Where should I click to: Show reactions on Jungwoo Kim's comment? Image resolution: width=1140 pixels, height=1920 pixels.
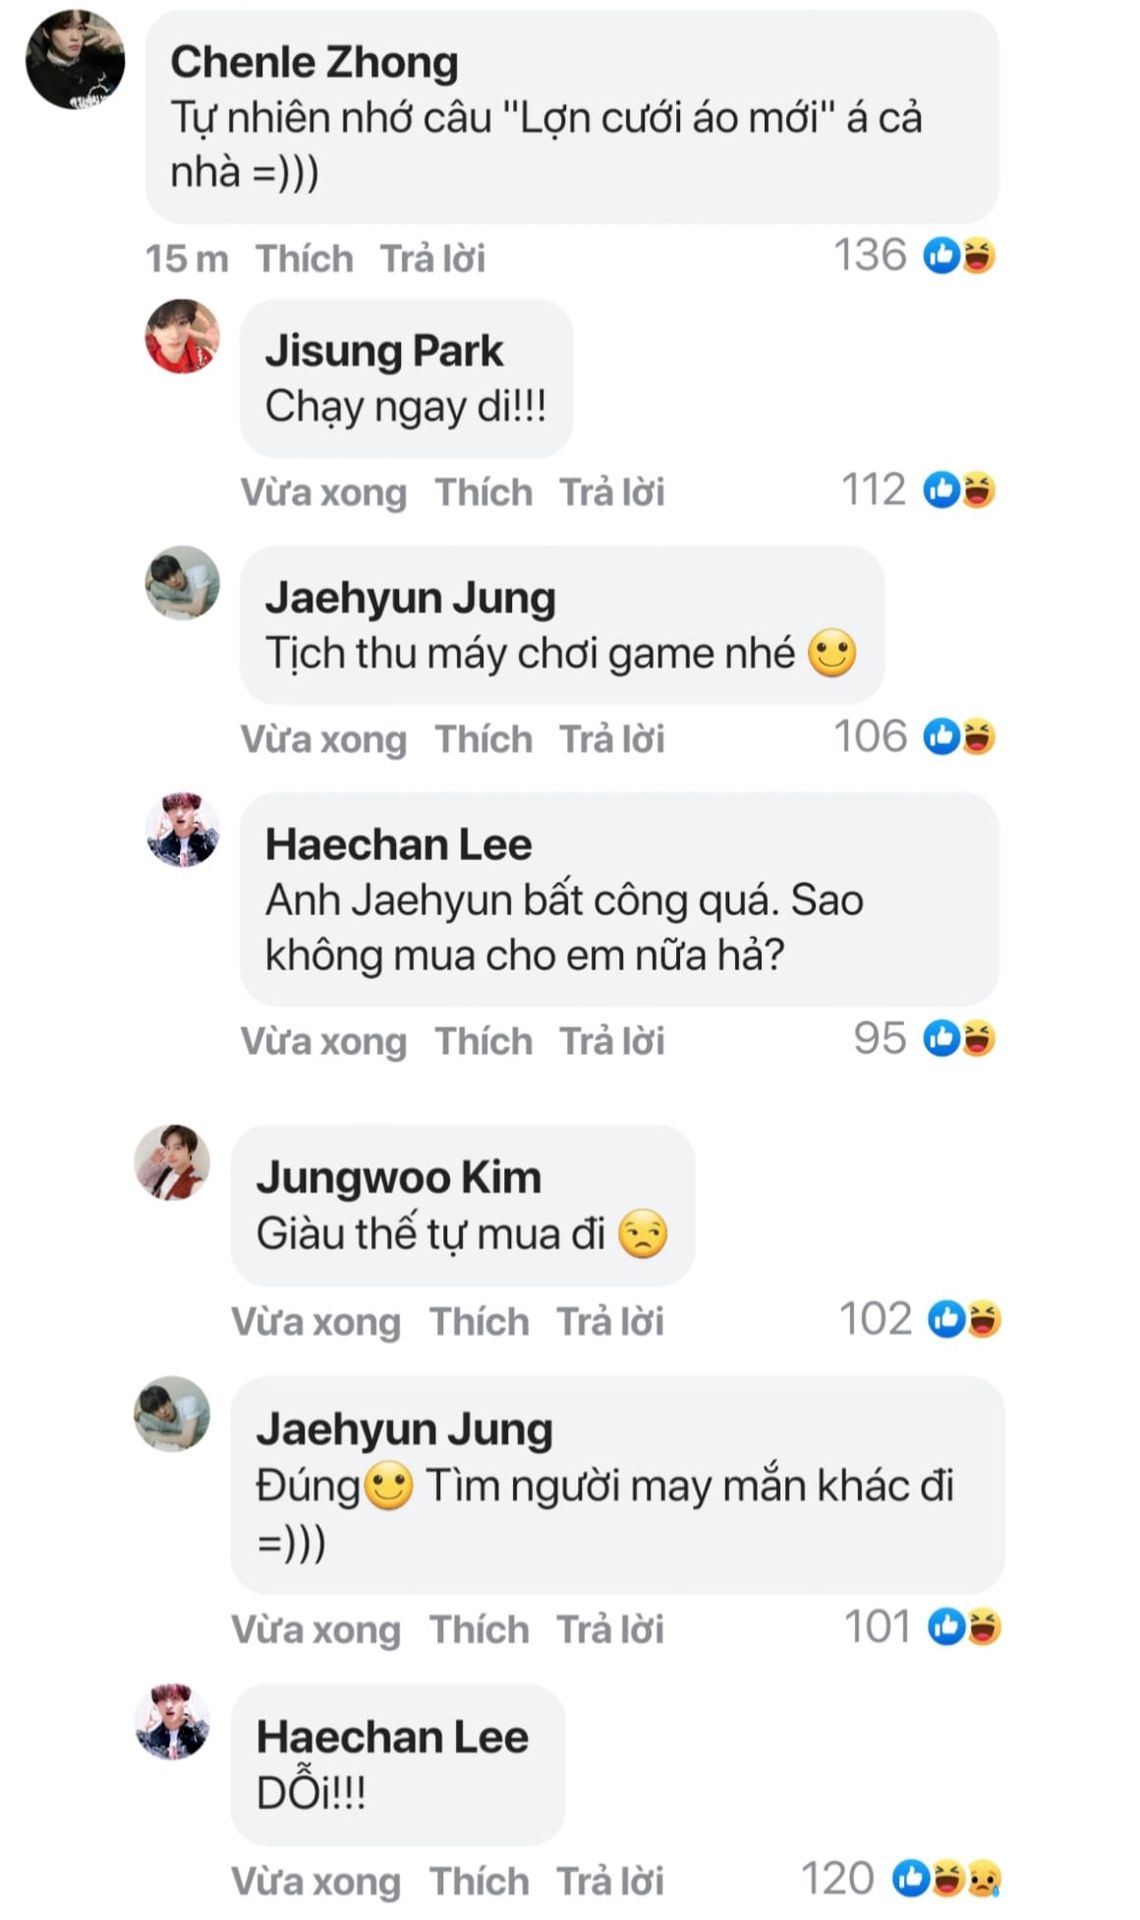(965, 1320)
